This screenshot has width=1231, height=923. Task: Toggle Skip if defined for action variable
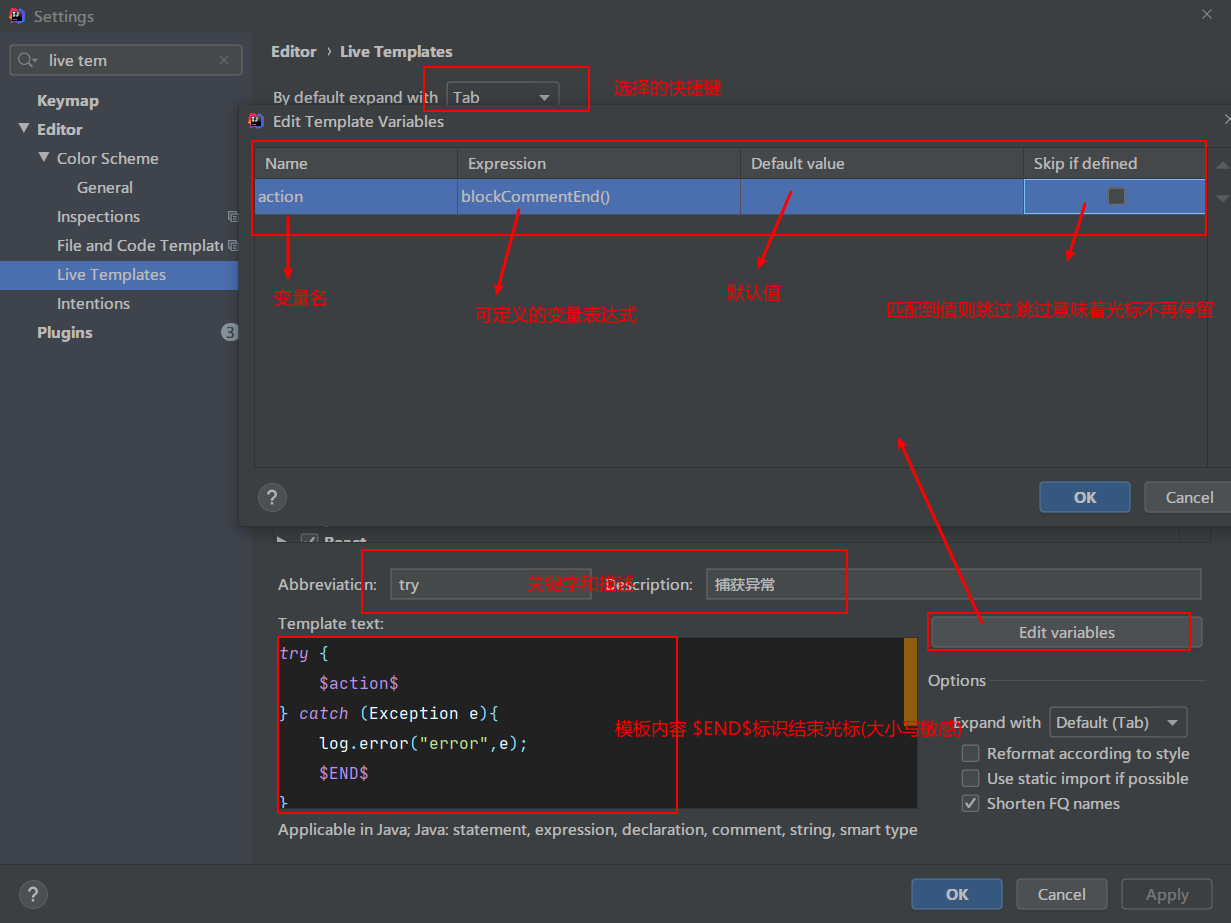1116,196
